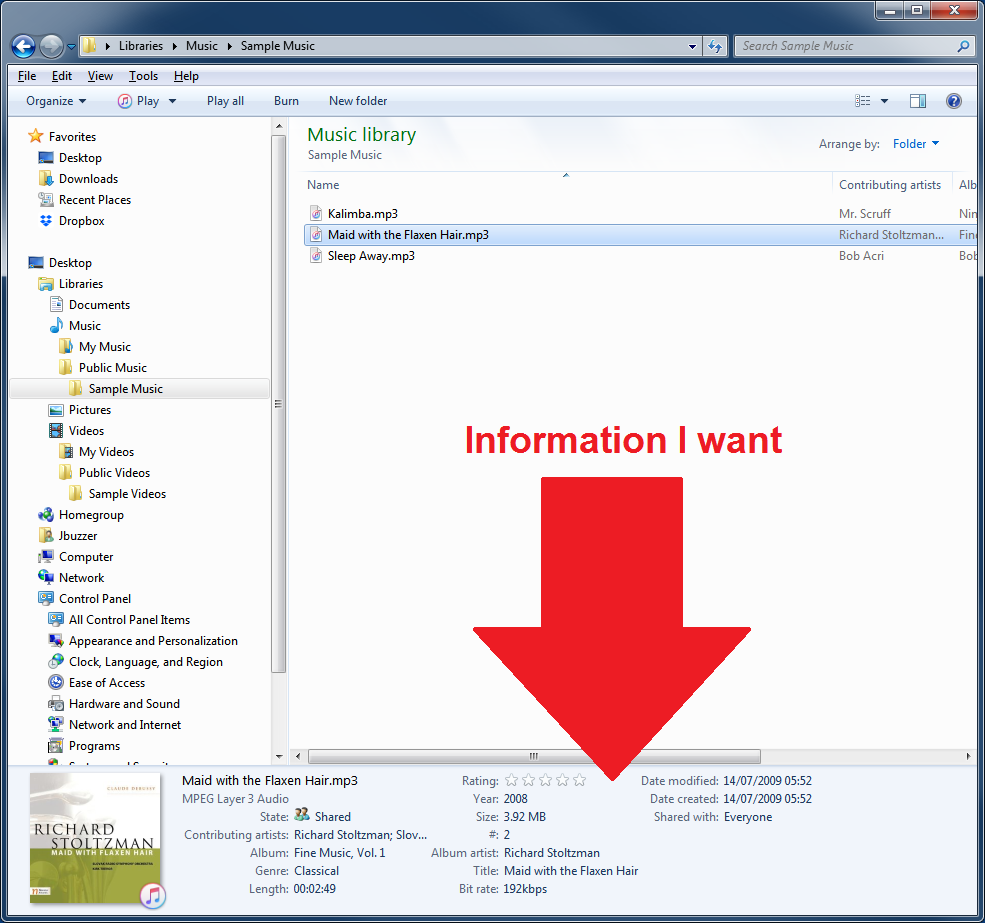Click the Dropbox icon in Favorites
Image resolution: width=985 pixels, height=923 pixels.
point(46,221)
